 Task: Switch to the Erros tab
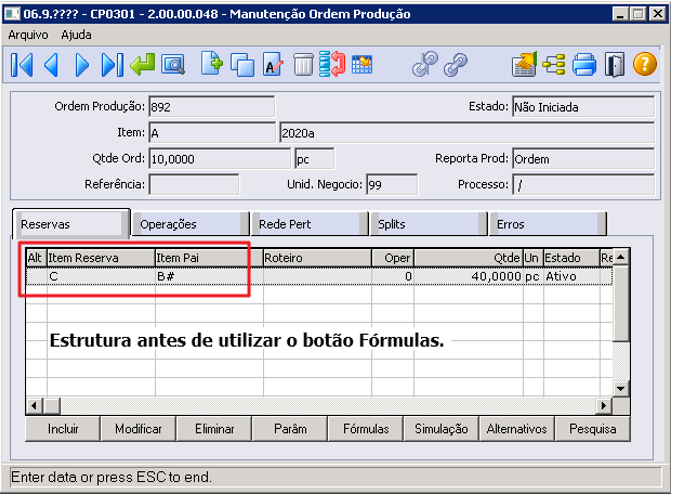[548, 224]
